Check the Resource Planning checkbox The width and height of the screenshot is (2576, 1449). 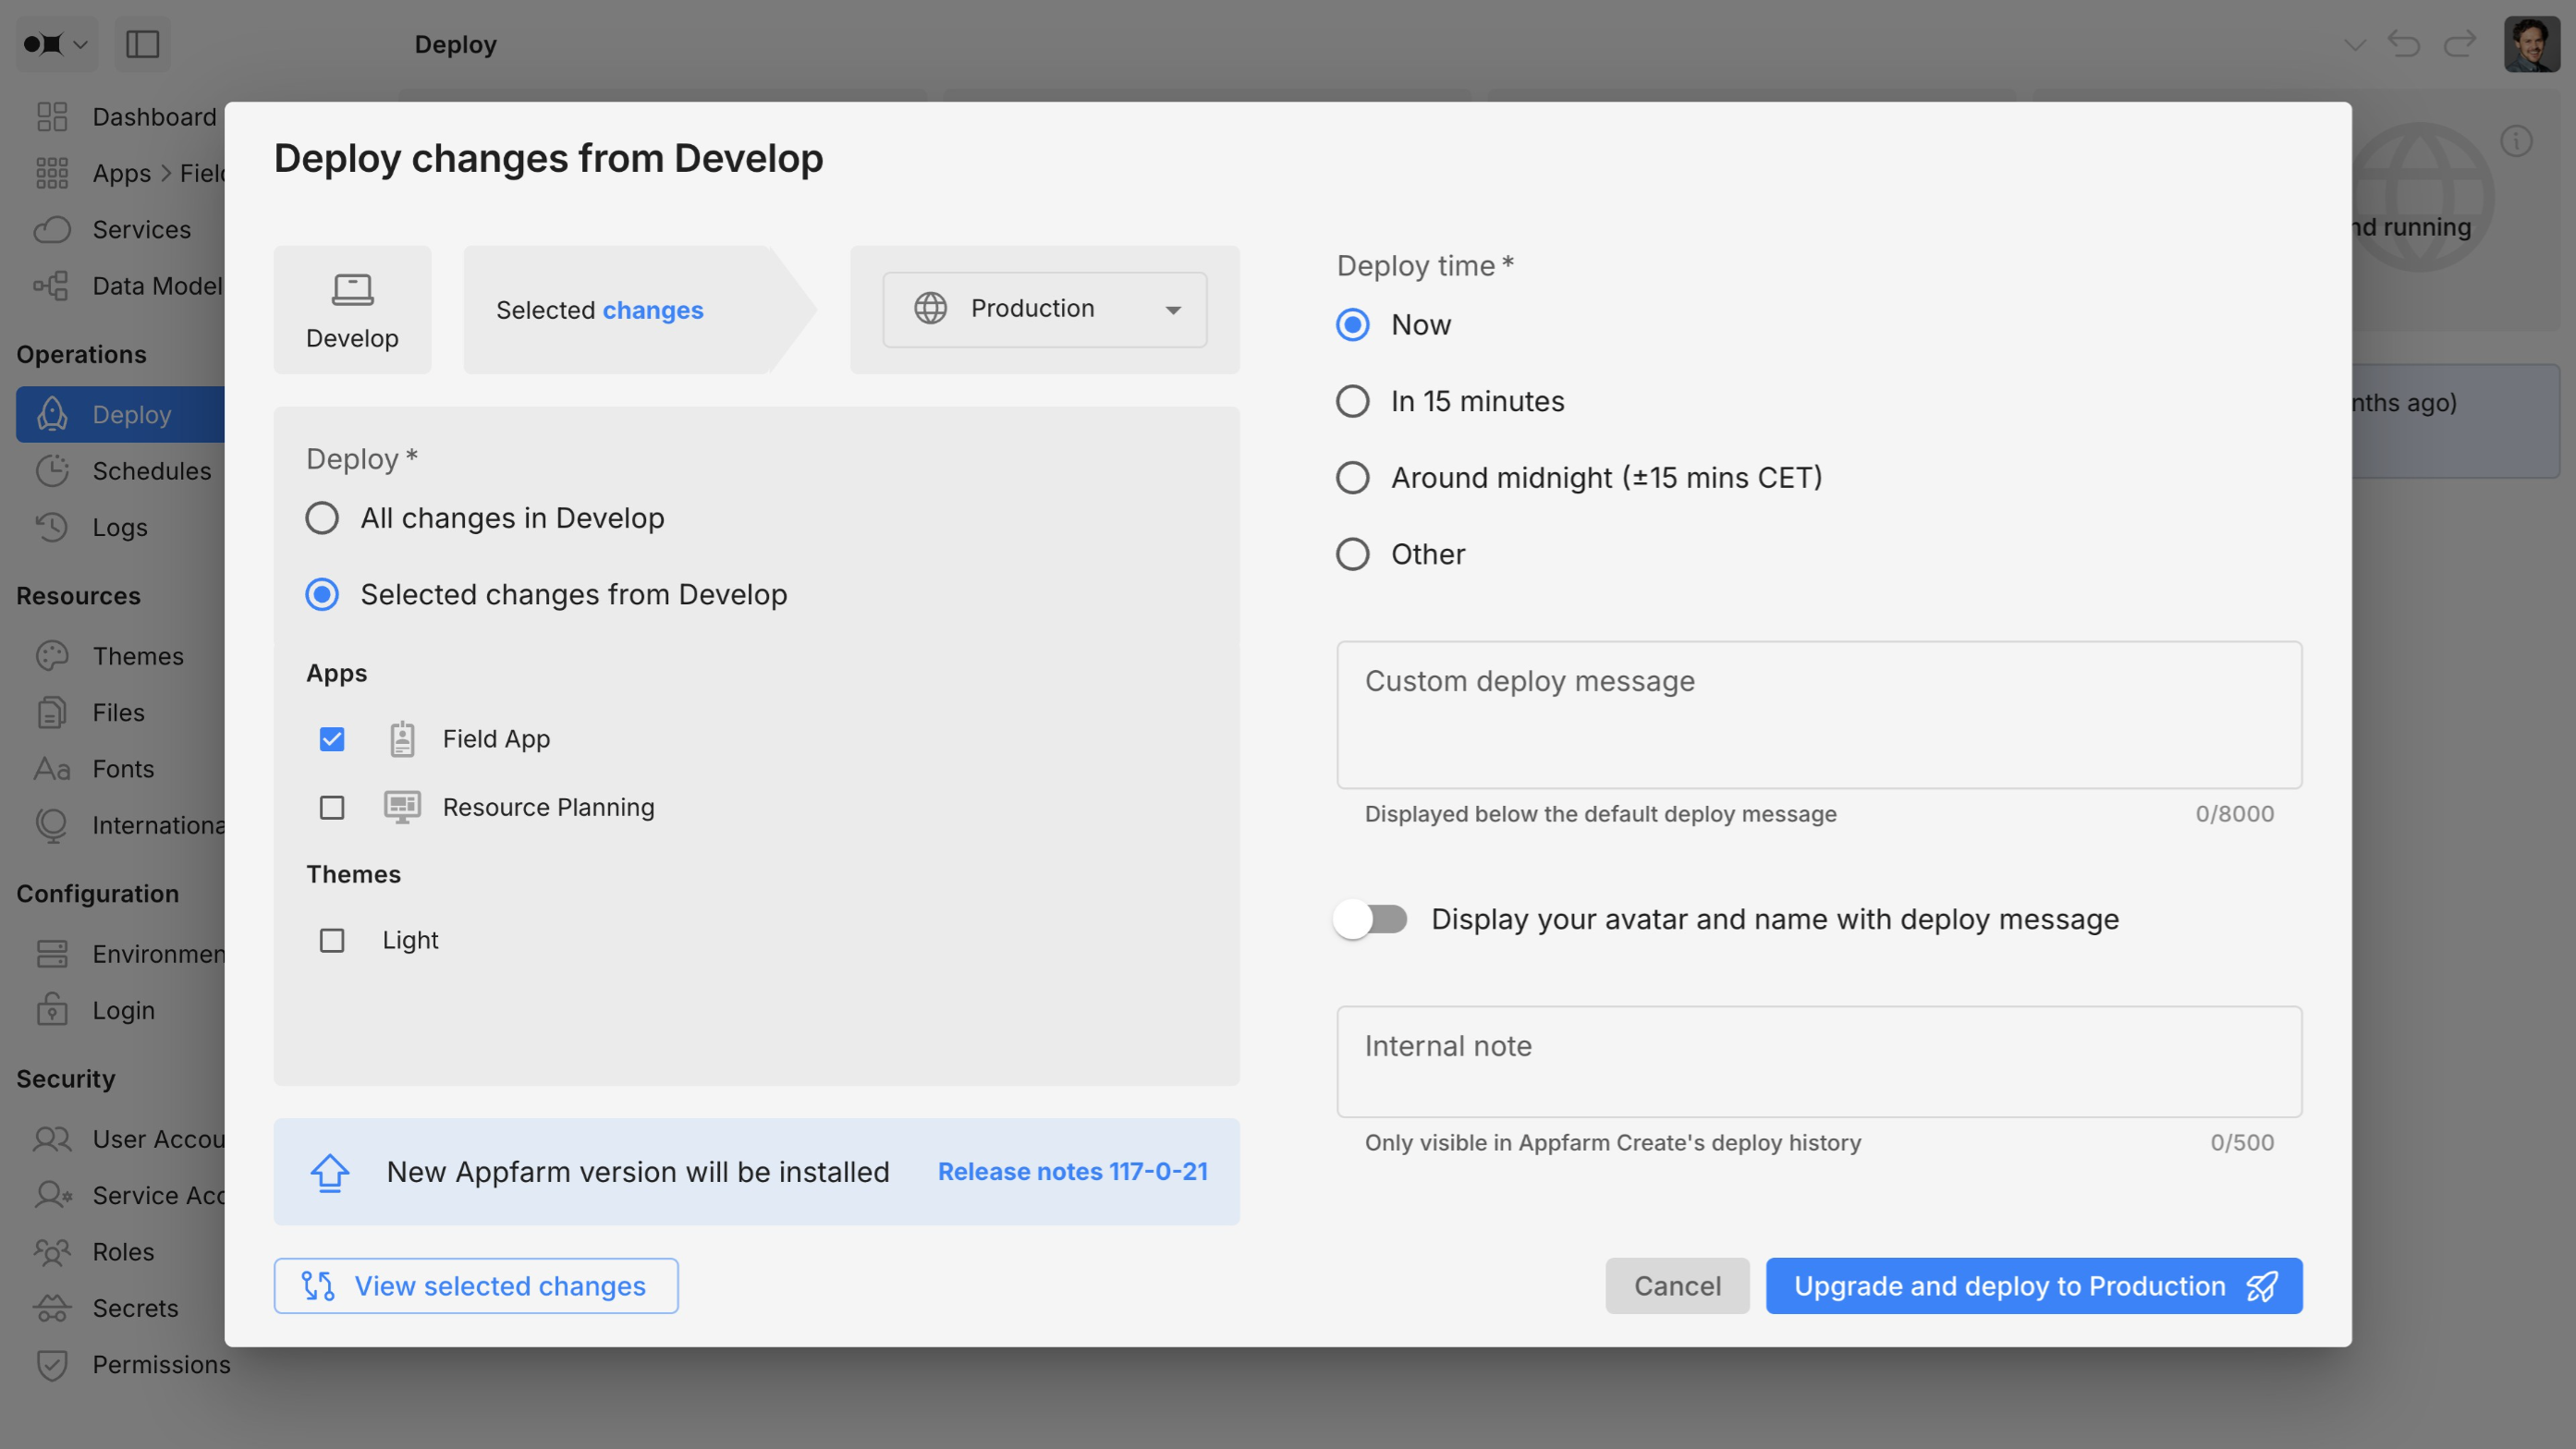332,808
